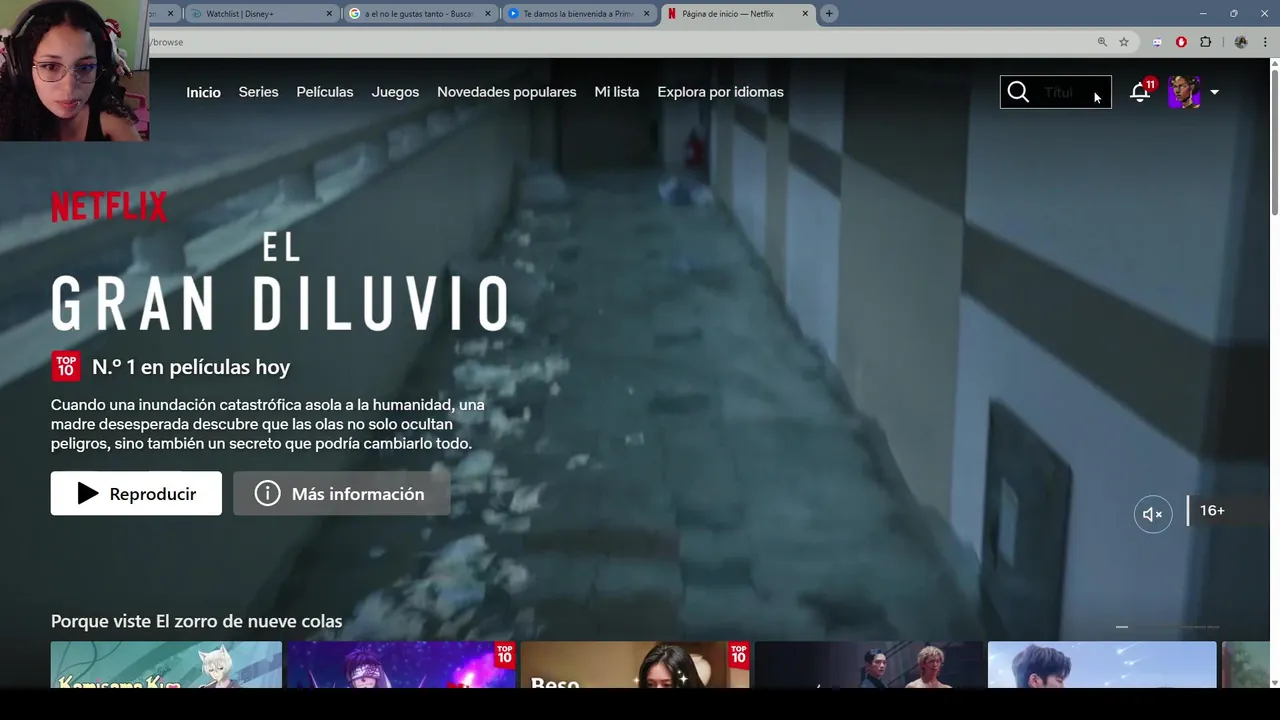The image size is (1280, 720).
Task: Click the scrollbar down arrow at bottom right
Action: [x=1274, y=682]
